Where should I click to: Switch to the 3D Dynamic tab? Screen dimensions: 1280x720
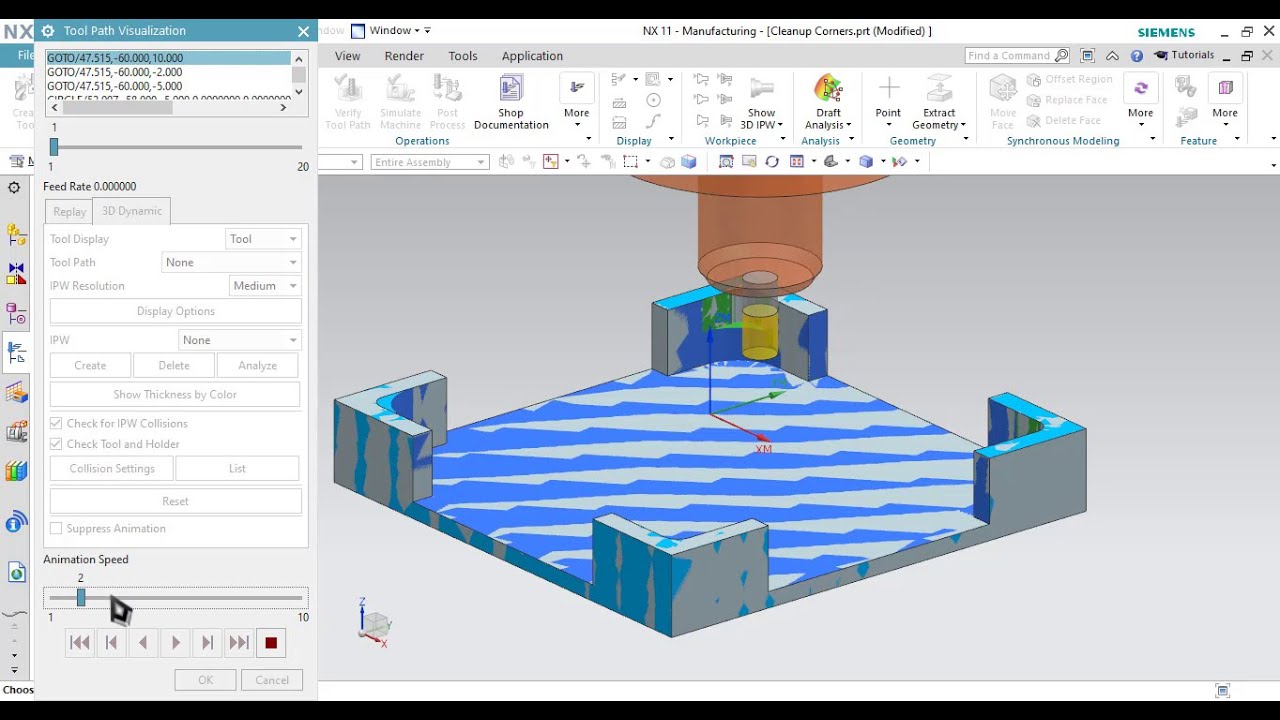click(132, 211)
